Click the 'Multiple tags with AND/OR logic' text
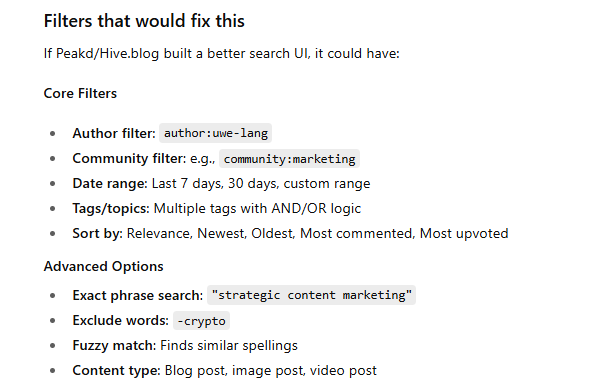The height and width of the screenshot is (386, 613). pos(257,208)
